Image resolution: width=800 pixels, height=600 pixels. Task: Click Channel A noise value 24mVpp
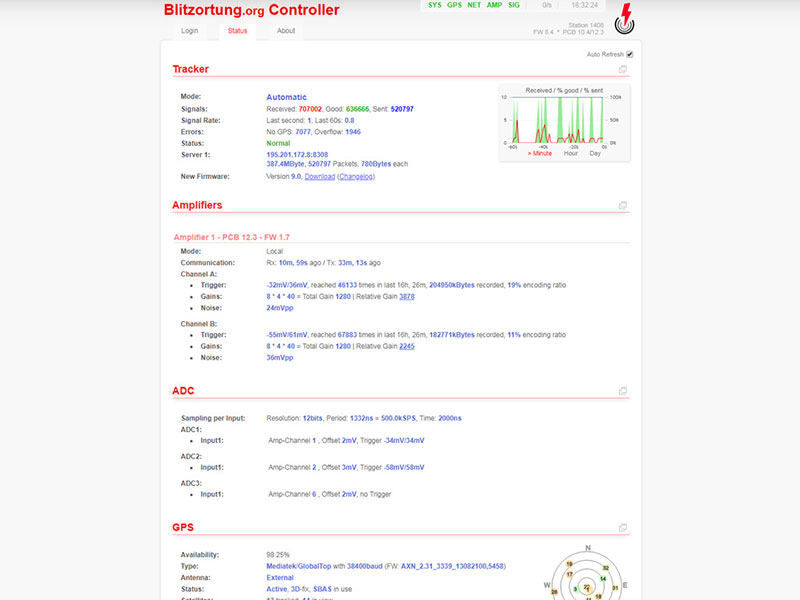[x=280, y=308]
